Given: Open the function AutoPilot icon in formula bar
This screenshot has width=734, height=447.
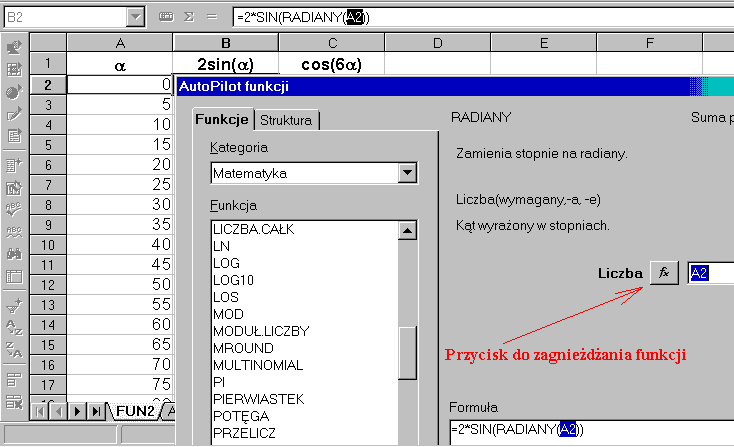Looking at the screenshot, I should pos(166,17).
